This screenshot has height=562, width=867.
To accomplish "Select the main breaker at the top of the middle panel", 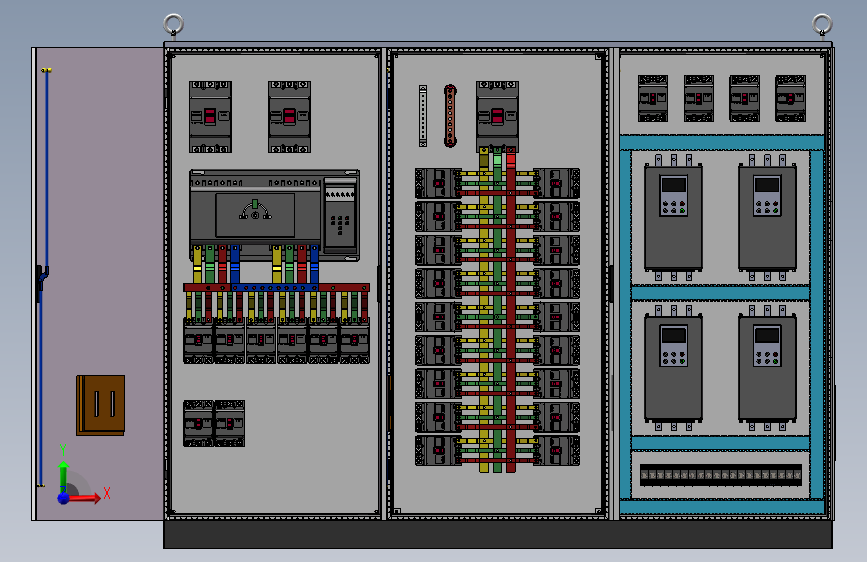I will pos(497,117).
